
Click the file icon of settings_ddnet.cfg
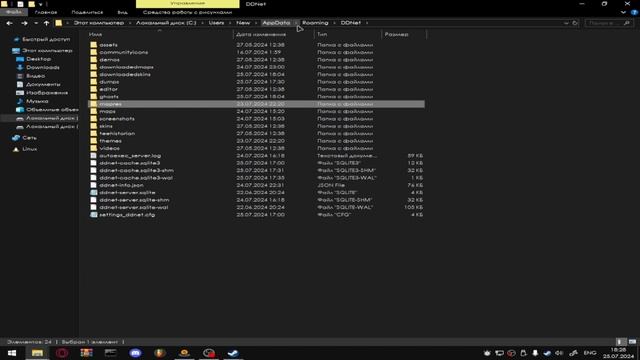(x=93, y=215)
